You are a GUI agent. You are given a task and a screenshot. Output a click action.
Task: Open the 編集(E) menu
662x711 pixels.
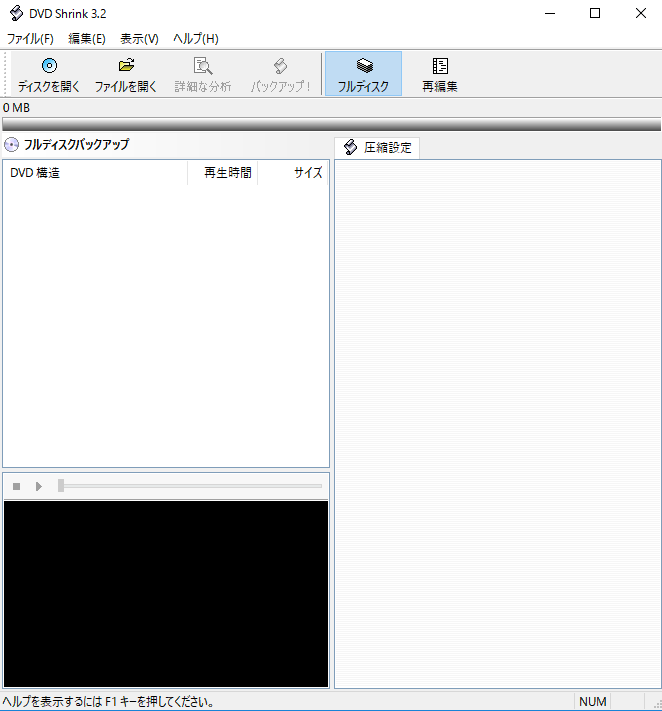pos(87,39)
